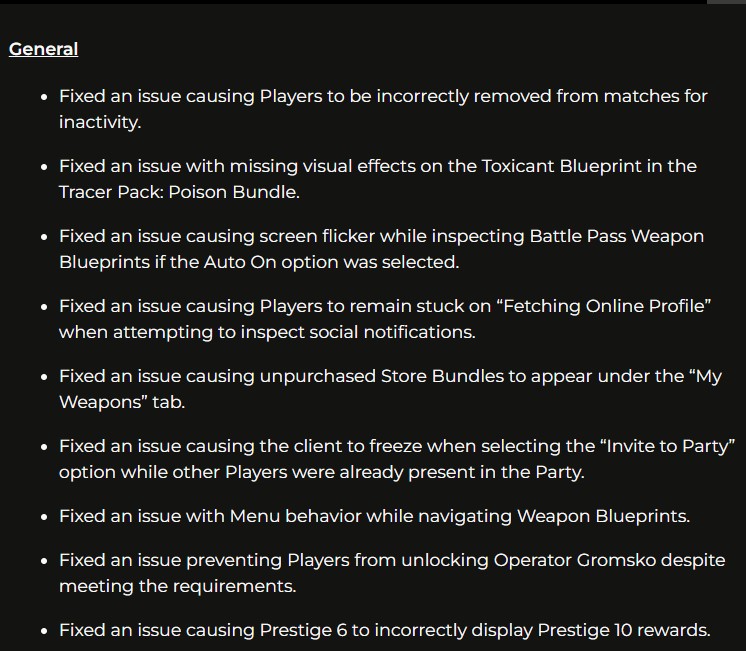Click the bullet about removal for inactivity
This screenshot has height=651, width=746.
[x=383, y=96]
